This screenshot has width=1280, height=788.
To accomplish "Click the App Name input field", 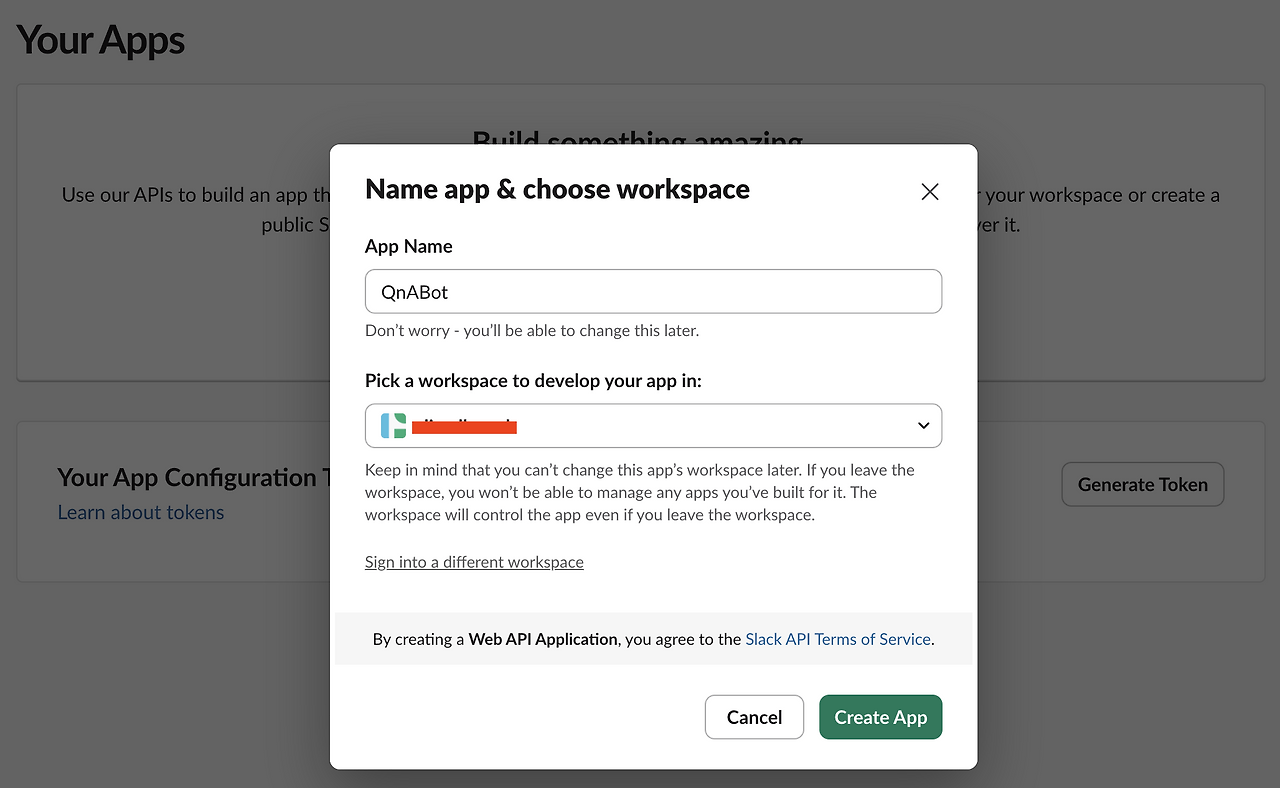I will pos(653,291).
